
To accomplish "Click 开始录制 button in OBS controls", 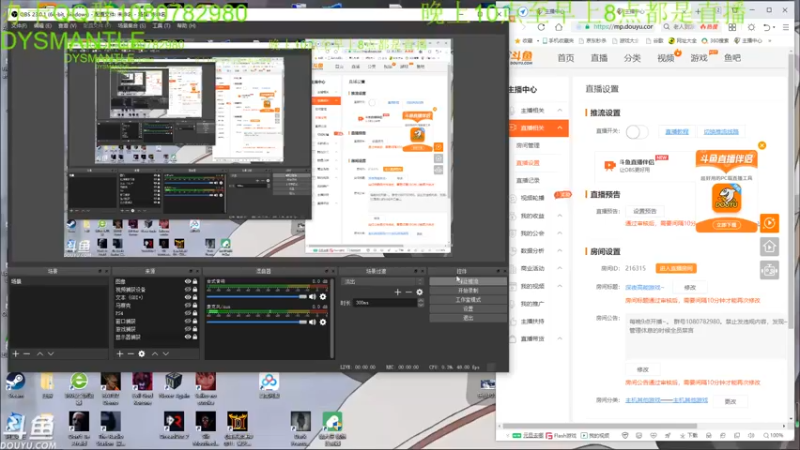I will coord(468,290).
